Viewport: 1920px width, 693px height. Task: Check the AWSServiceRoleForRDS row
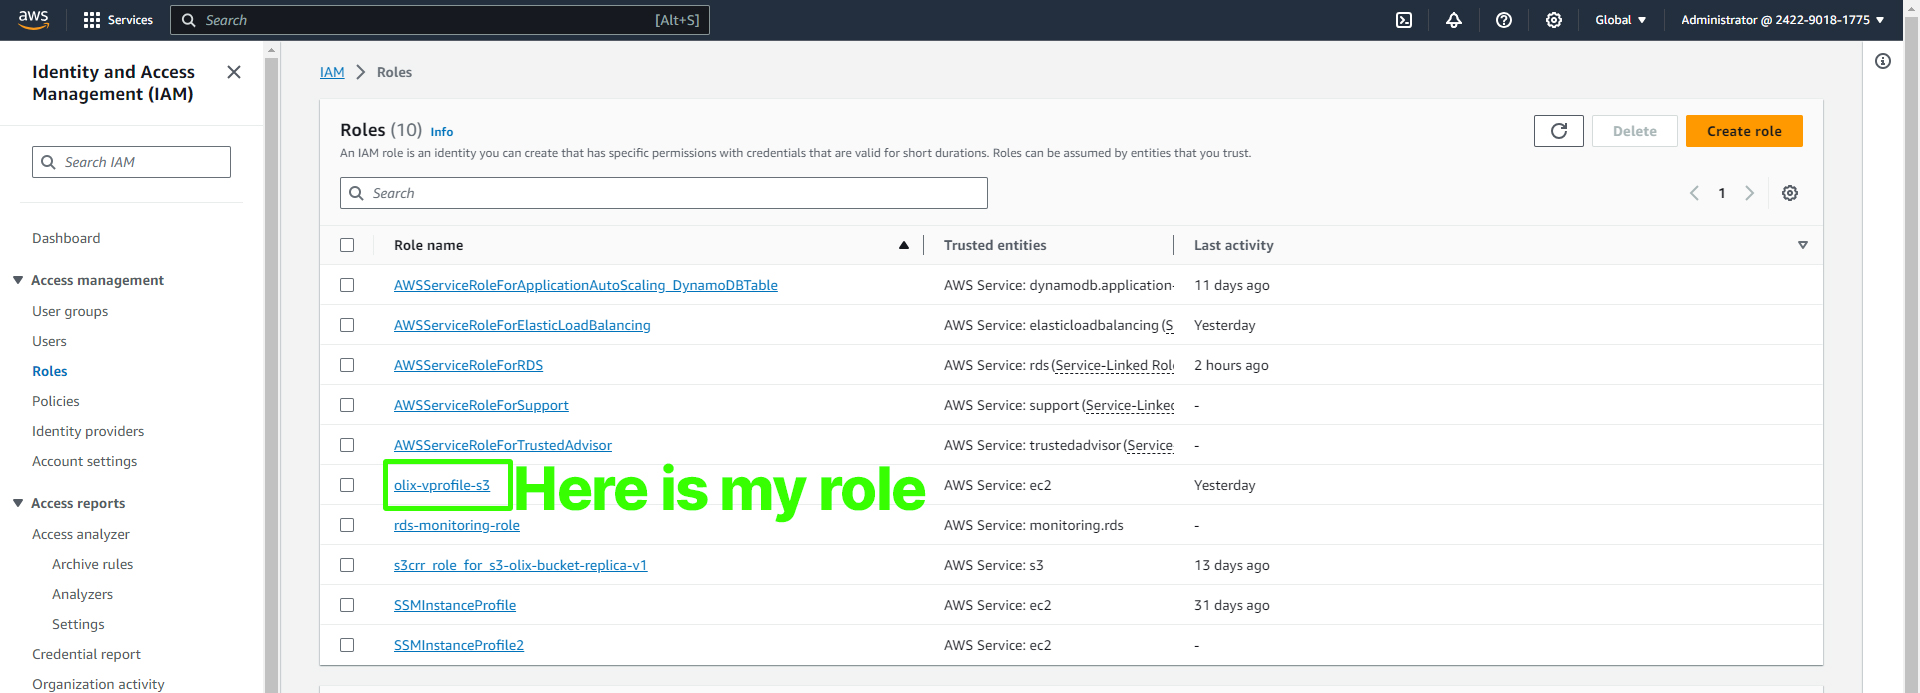[347, 365]
